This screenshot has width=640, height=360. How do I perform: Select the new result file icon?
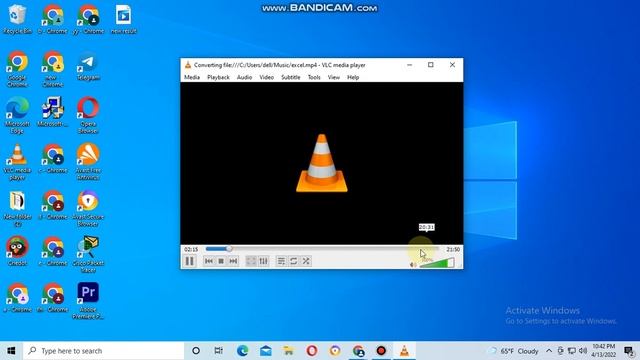123,19
